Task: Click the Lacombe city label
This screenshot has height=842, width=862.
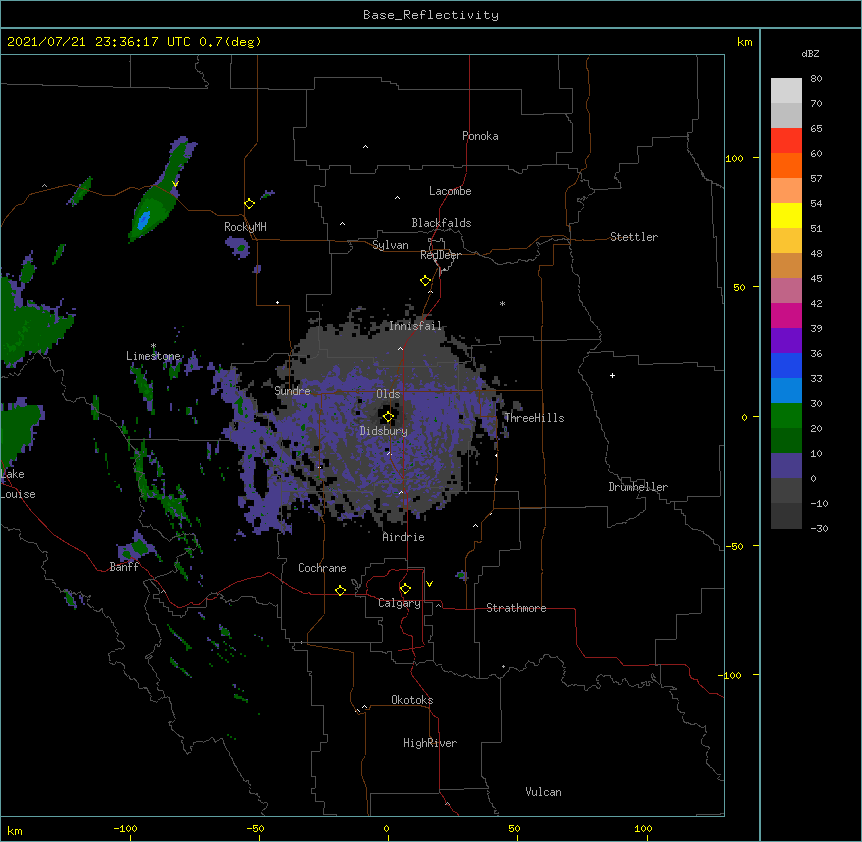Action: [450, 191]
